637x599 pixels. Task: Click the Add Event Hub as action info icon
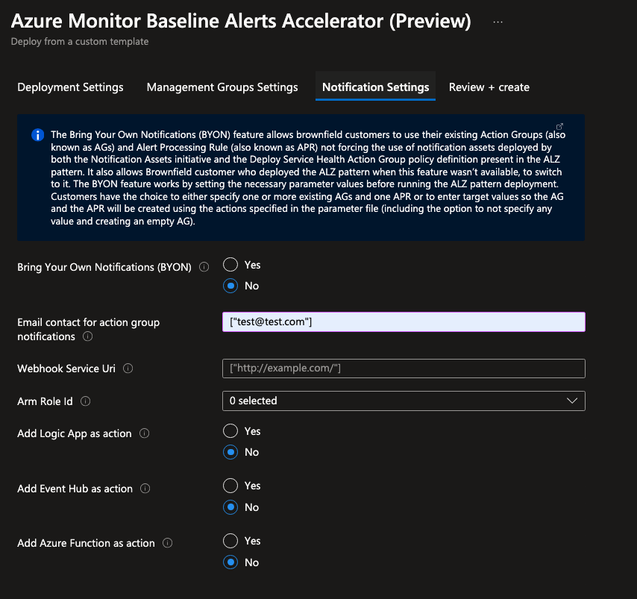pyautogui.click(x=145, y=488)
